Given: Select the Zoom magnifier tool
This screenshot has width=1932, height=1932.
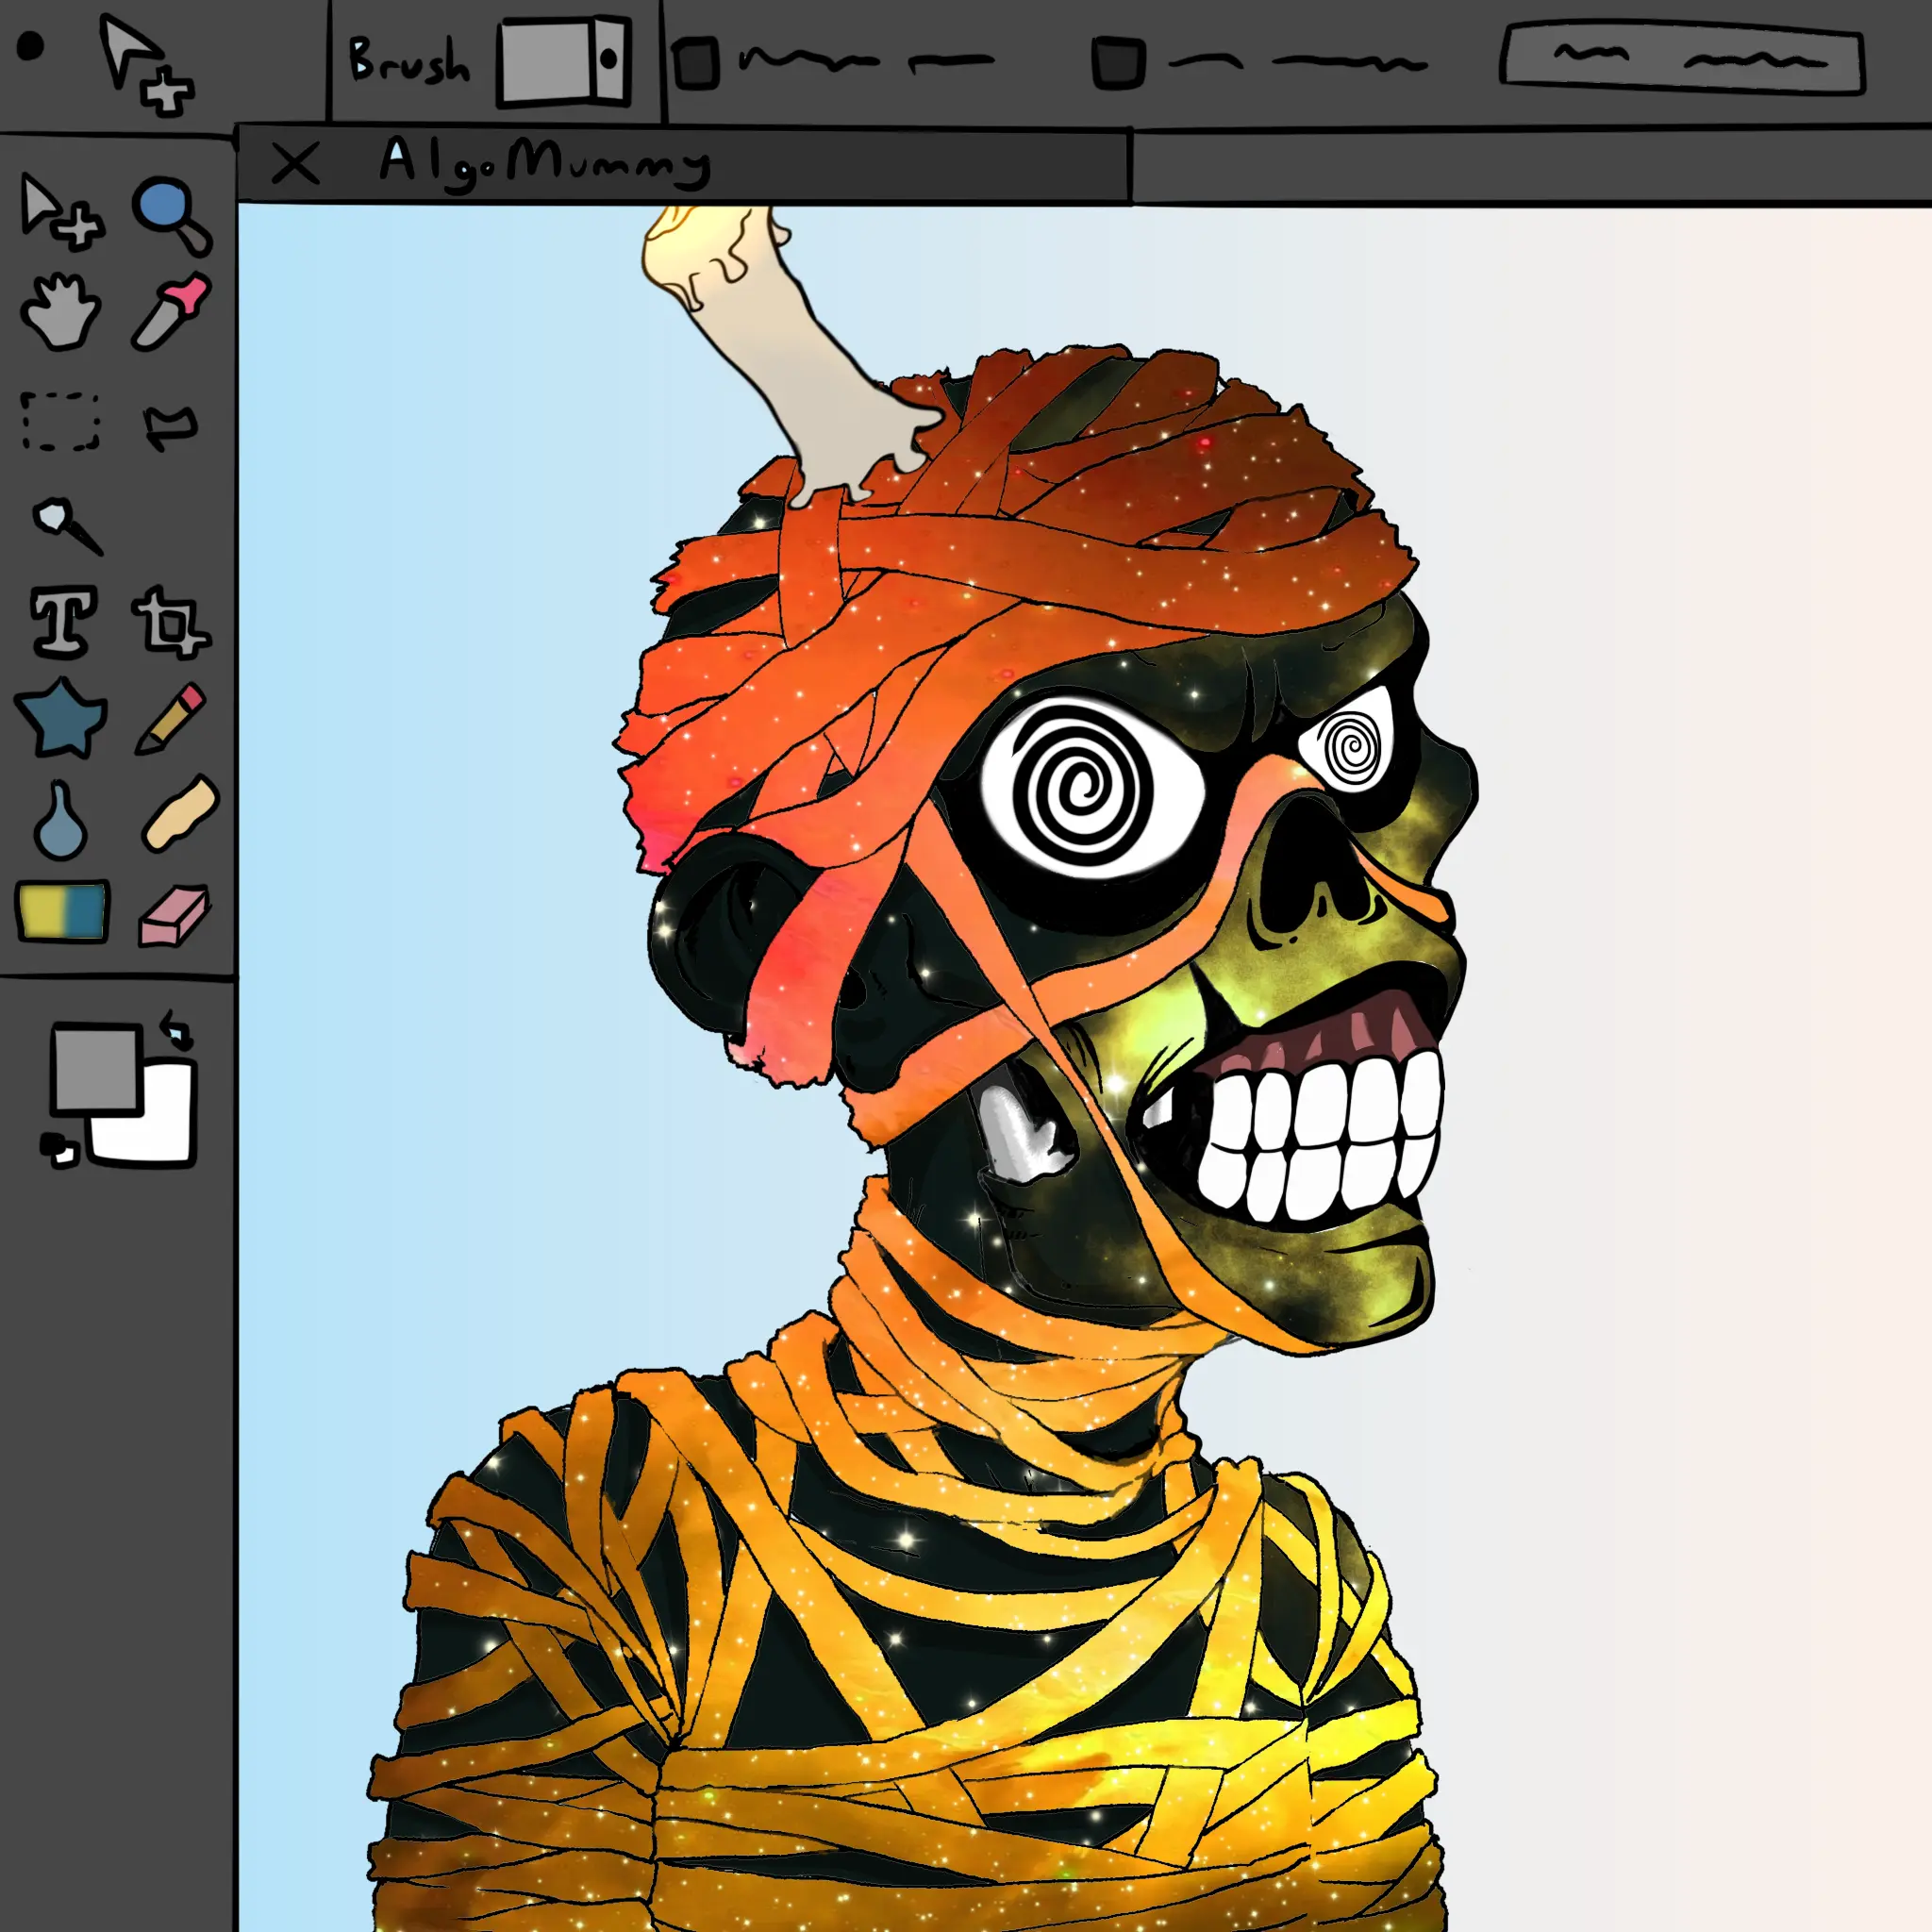Looking at the screenshot, I should coord(170,212).
